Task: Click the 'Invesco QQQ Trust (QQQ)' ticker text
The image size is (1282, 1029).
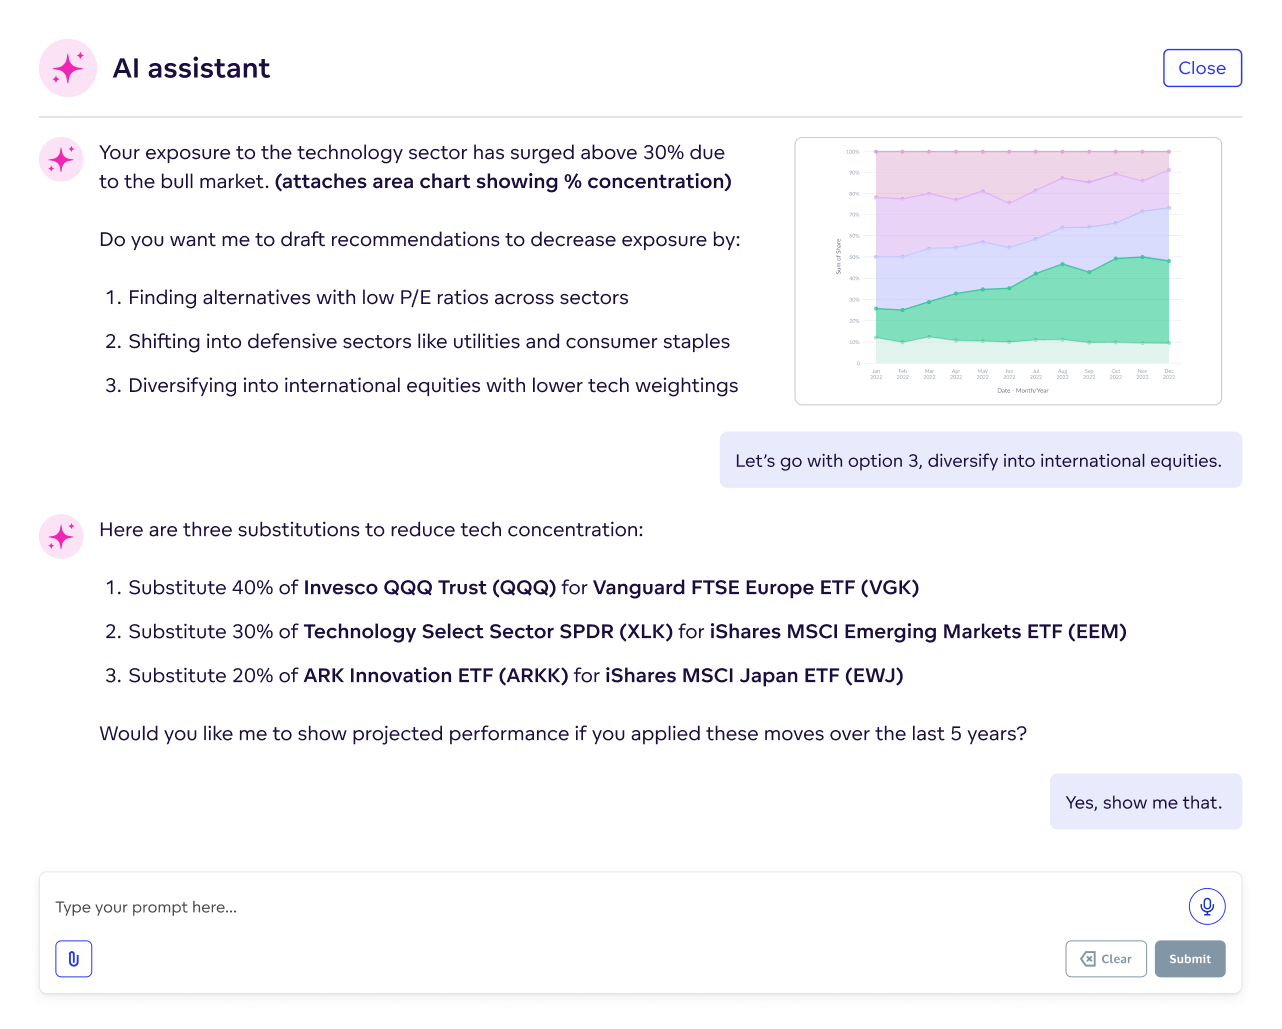Action: pos(430,587)
